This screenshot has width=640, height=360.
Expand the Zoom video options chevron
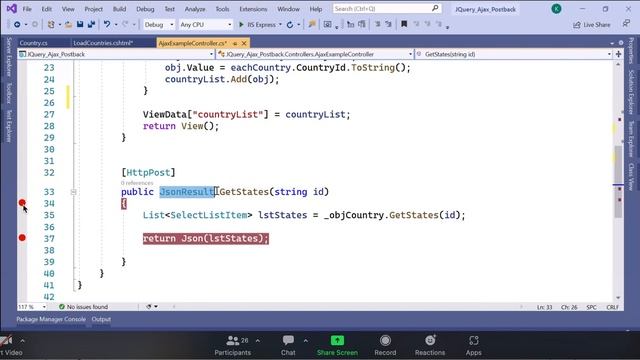pyautogui.click(x=22, y=340)
